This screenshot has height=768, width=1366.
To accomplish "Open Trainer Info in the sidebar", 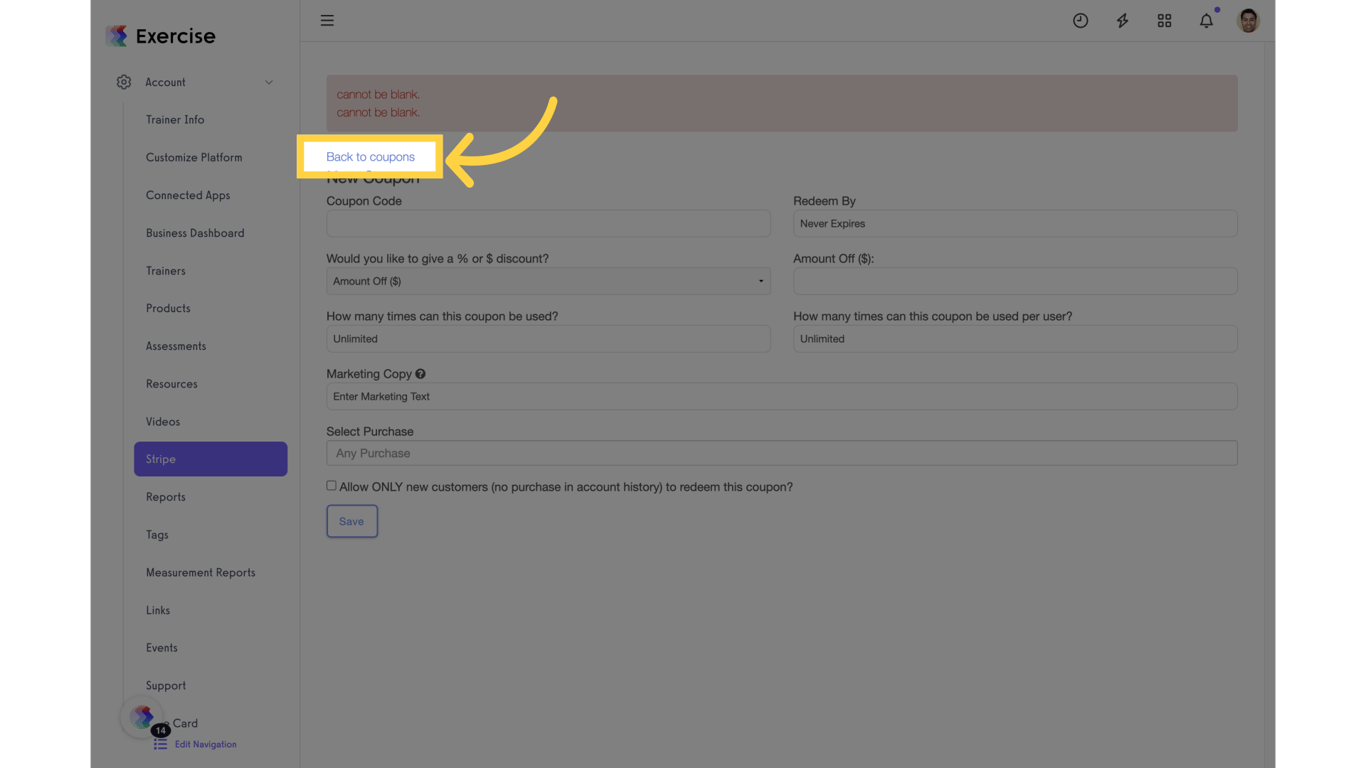I will click(175, 120).
